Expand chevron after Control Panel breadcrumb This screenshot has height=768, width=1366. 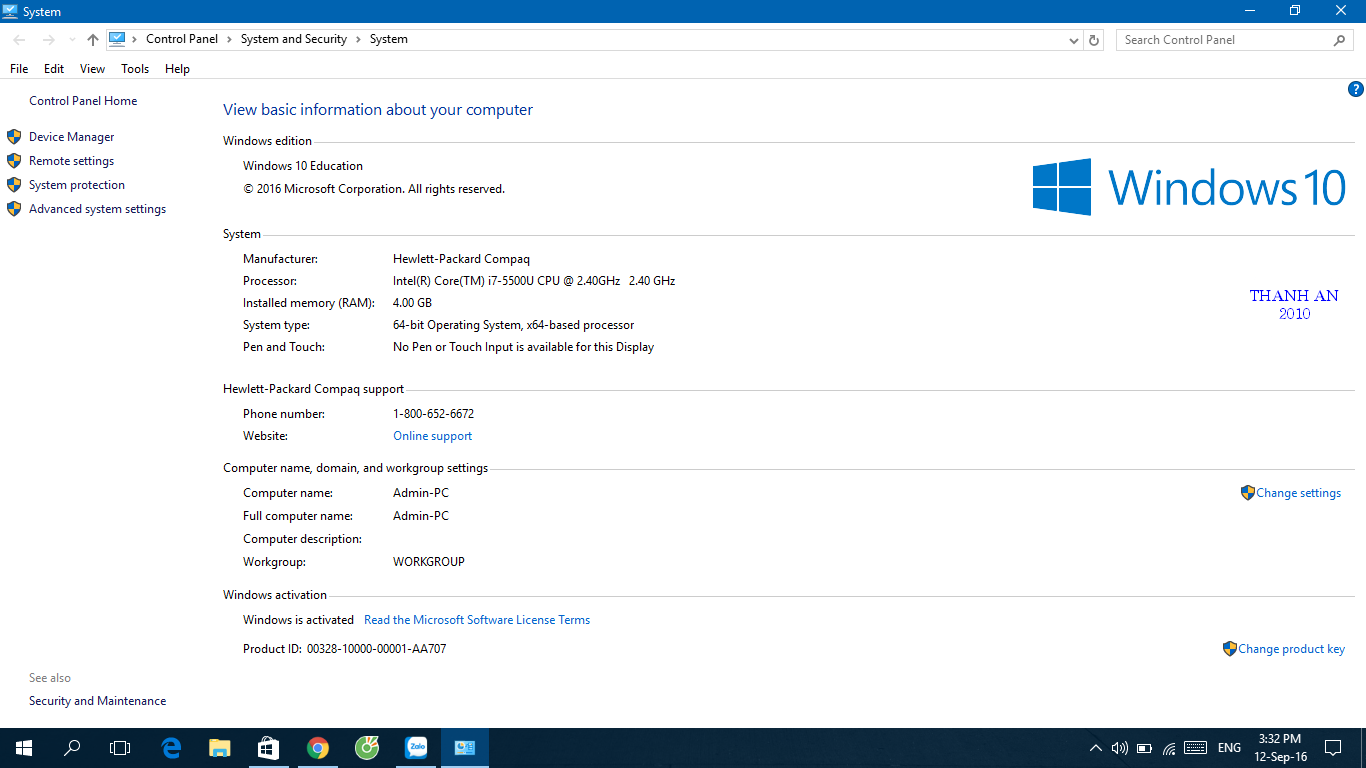(x=230, y=39)
